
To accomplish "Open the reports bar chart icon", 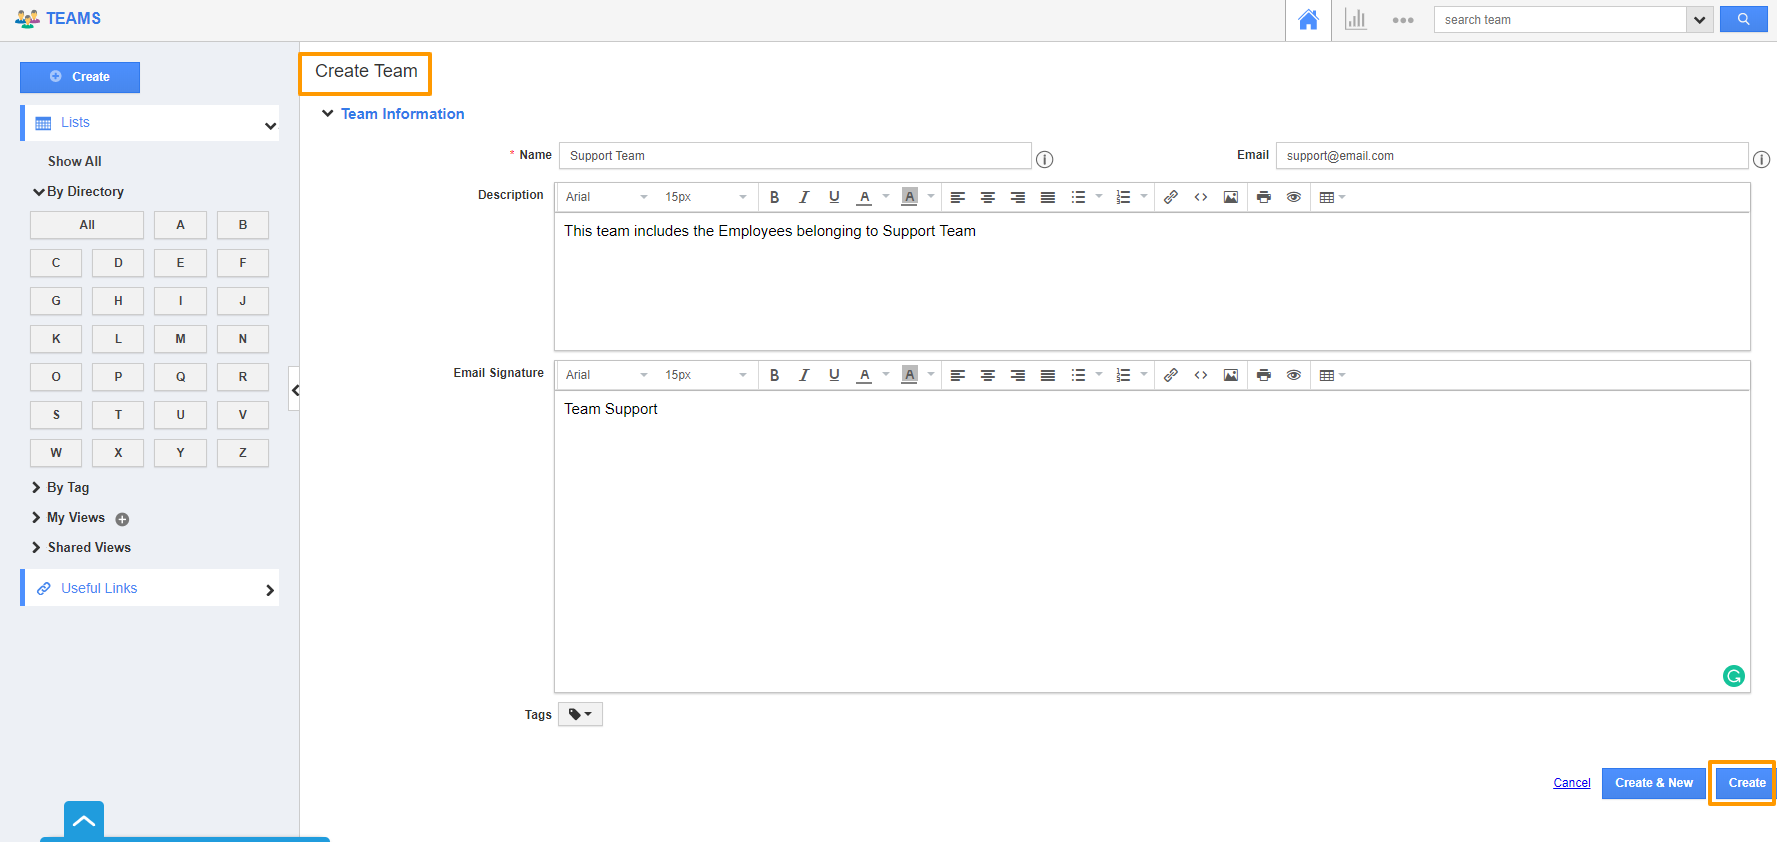I will click(x=1355, y=20).
